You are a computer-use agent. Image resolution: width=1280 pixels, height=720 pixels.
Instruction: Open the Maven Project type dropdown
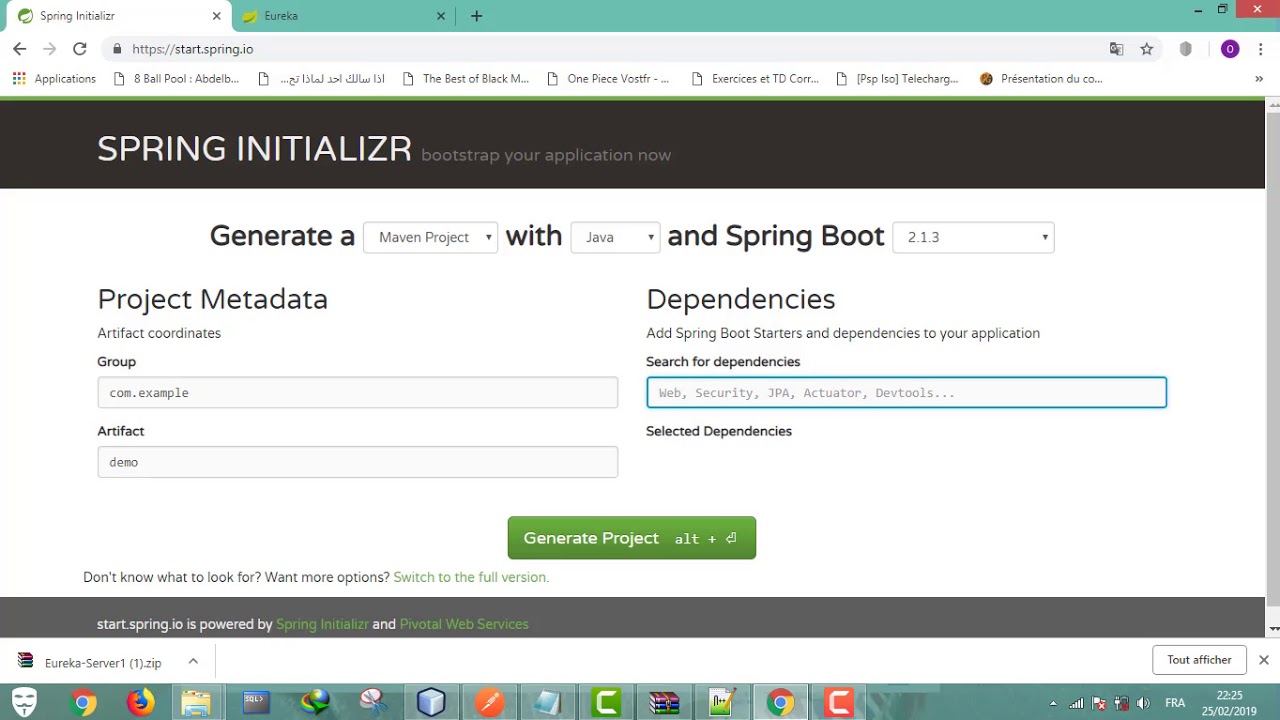tap(431, 237)
